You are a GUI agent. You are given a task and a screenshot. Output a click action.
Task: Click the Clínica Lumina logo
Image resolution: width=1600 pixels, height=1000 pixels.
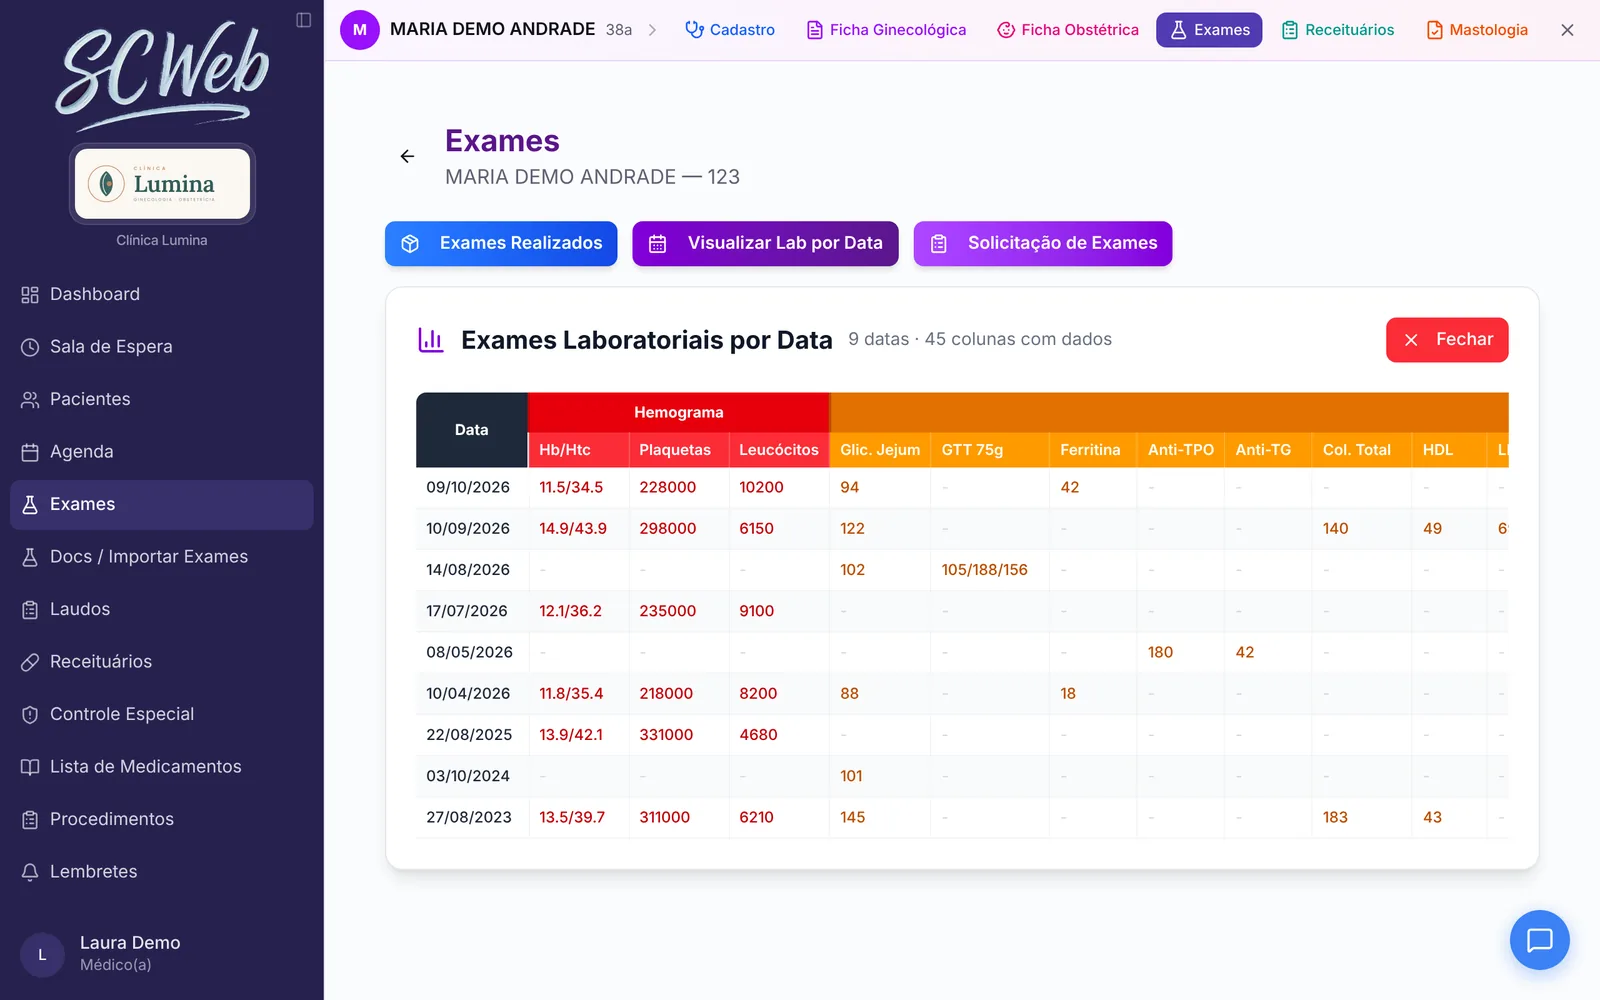[x=162, y=184]
